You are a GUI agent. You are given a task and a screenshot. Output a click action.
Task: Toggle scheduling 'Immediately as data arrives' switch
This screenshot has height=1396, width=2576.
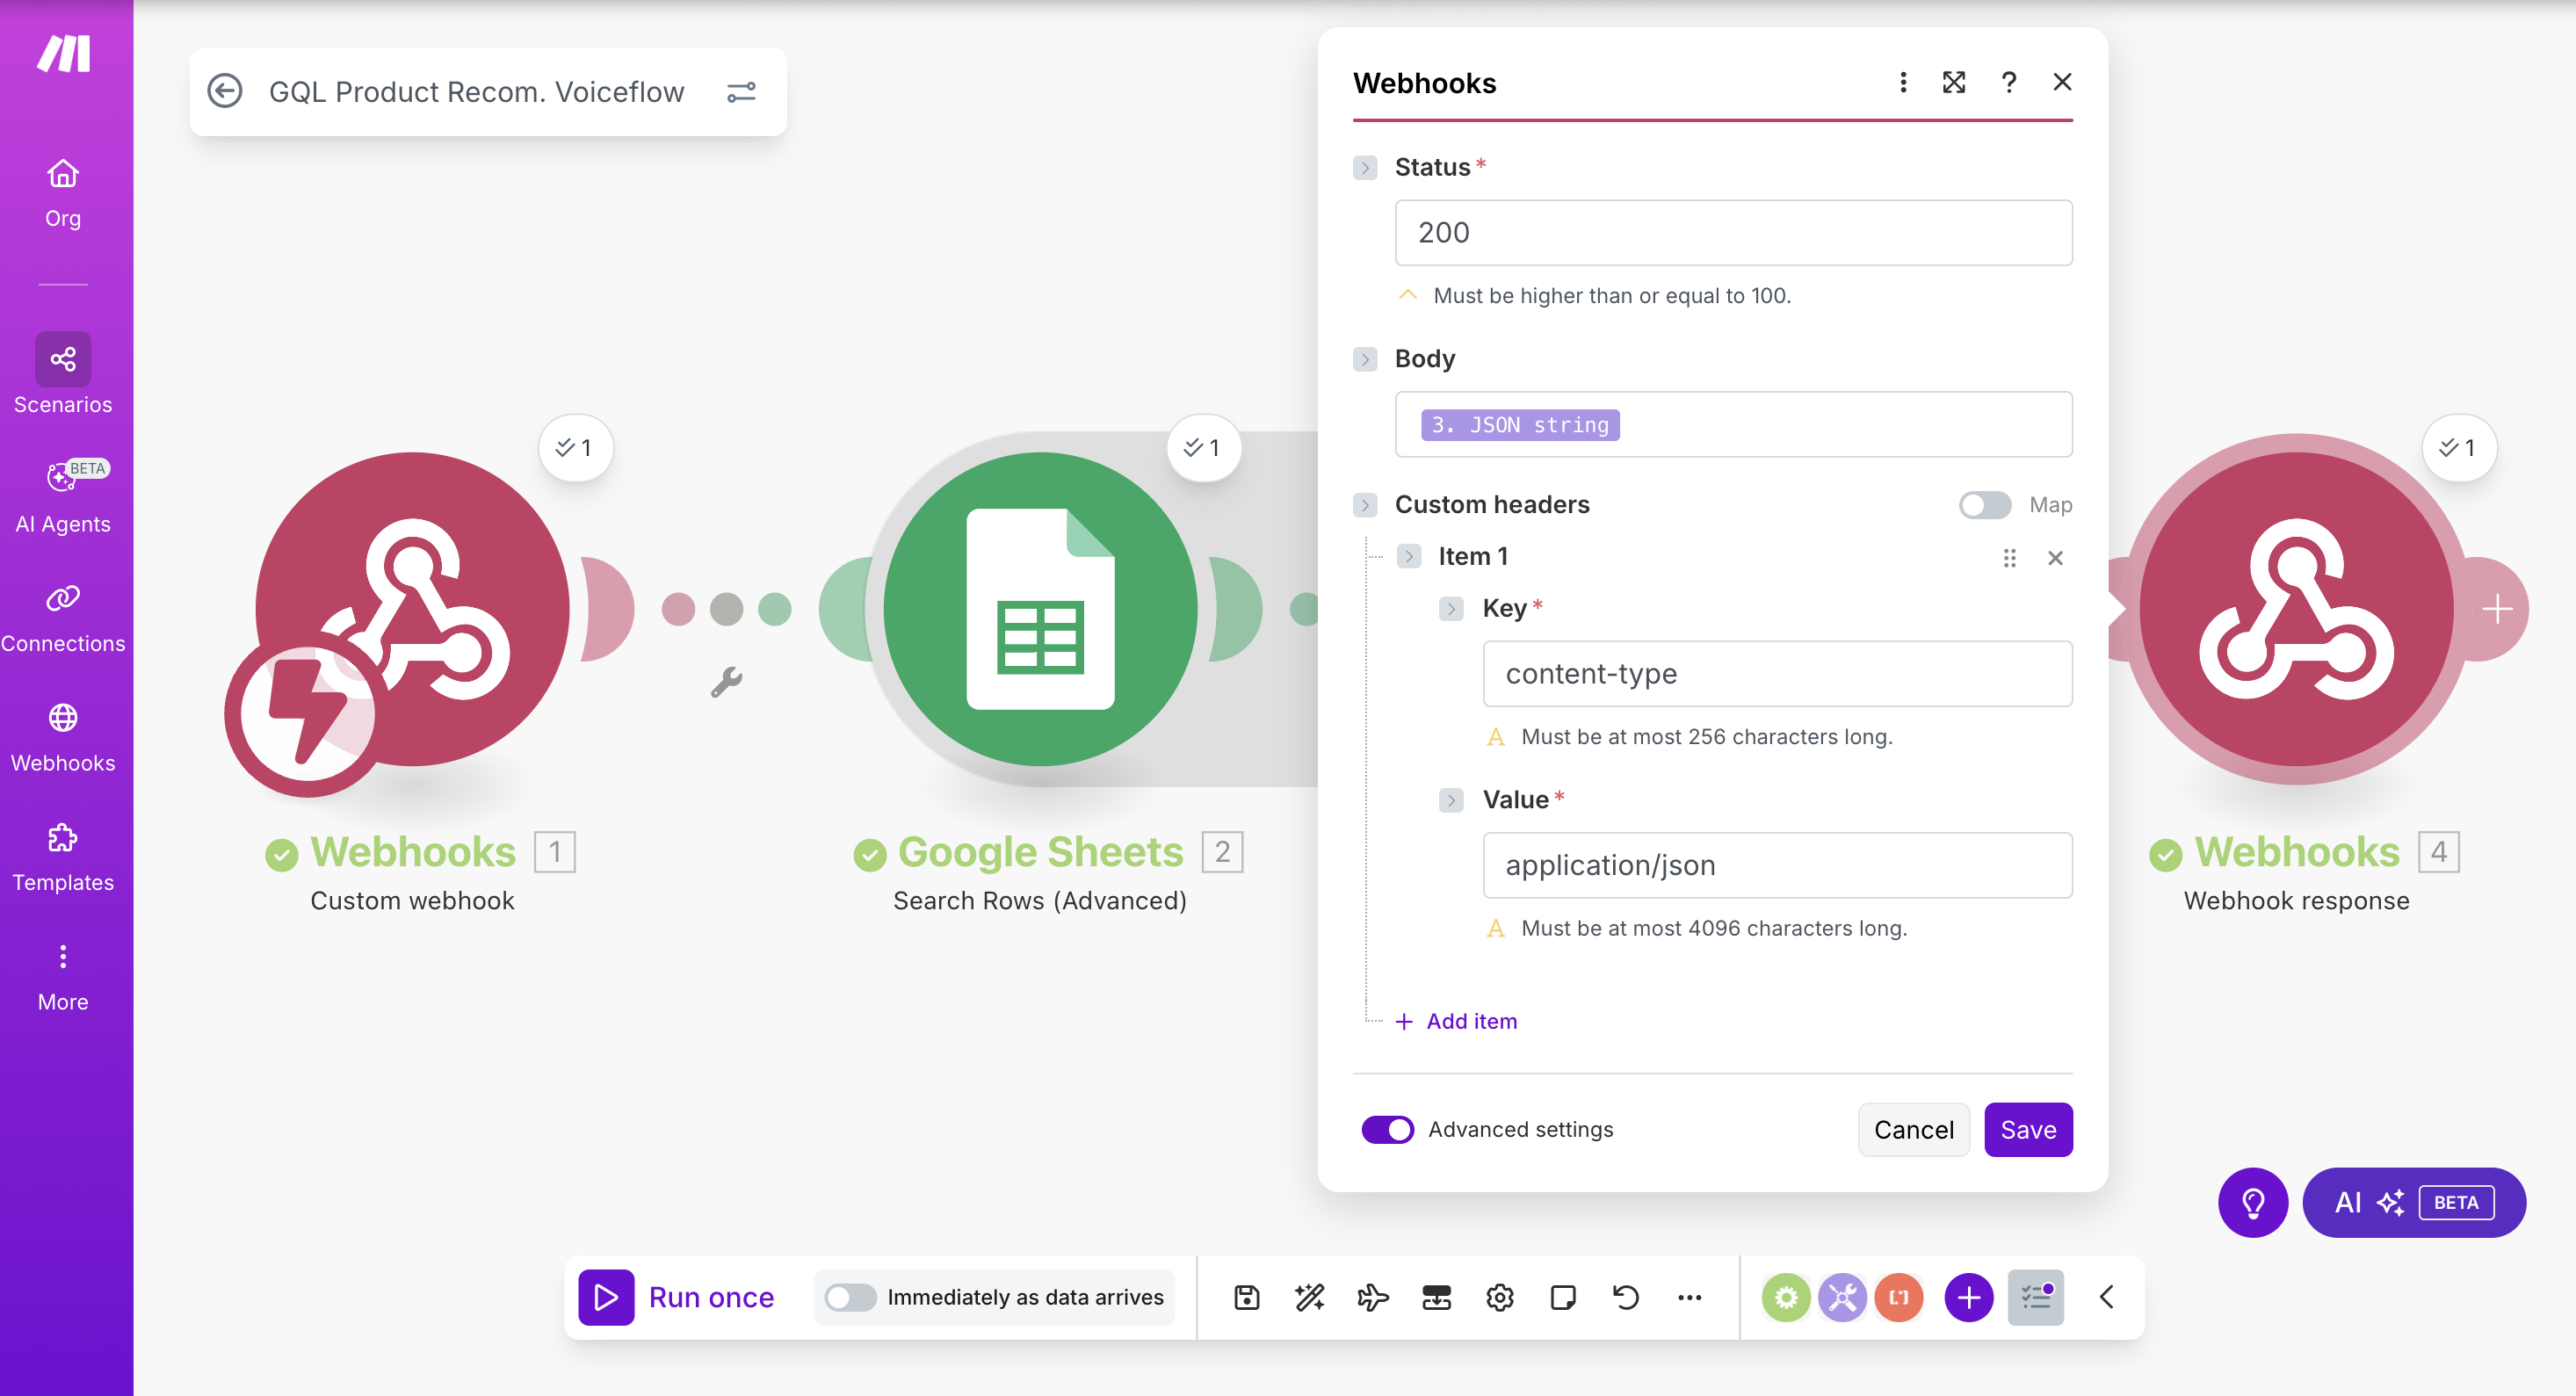[851, 1297]
